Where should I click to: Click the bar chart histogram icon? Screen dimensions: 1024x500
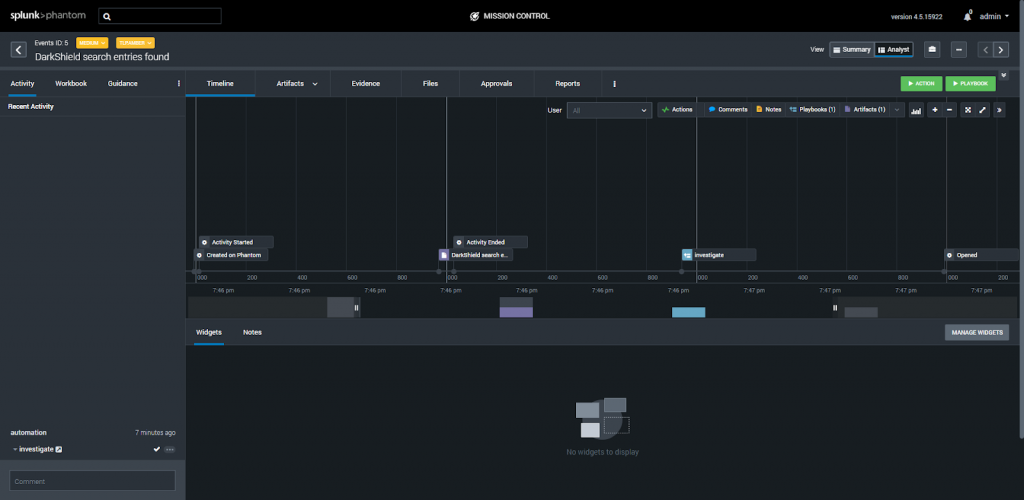(x=916, y=110)
